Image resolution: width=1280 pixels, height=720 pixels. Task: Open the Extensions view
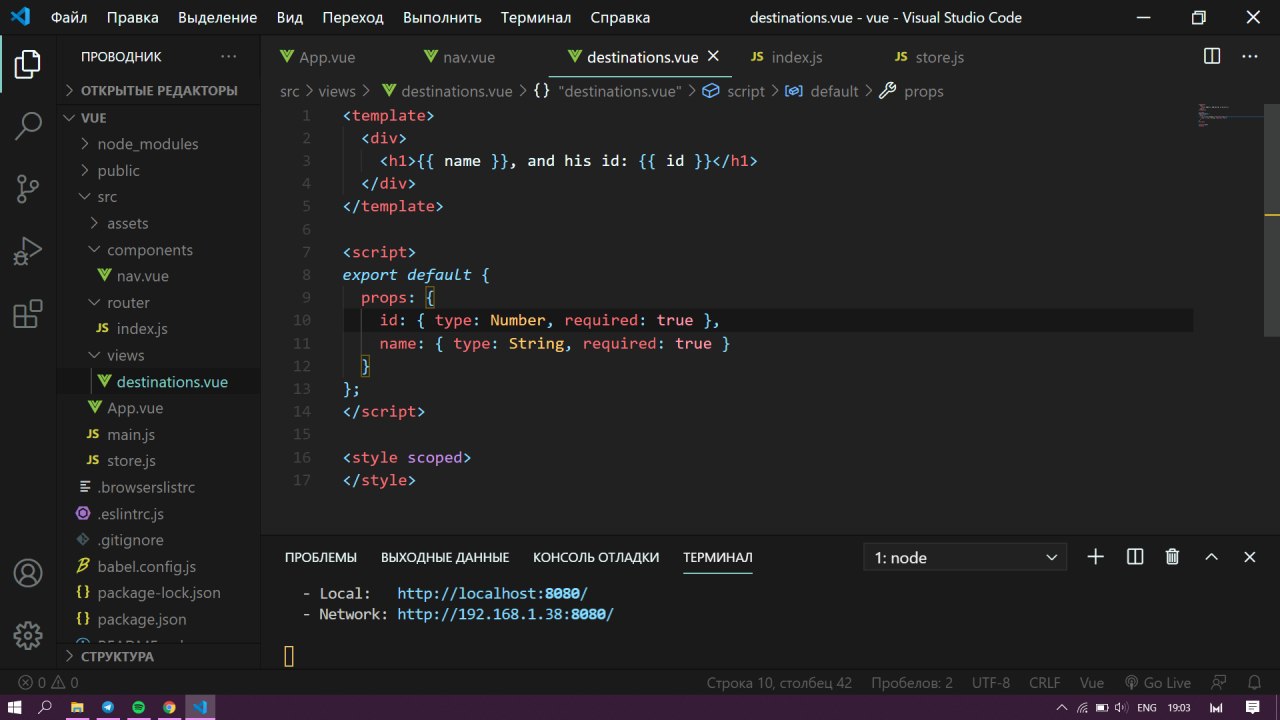pos(28,314)
